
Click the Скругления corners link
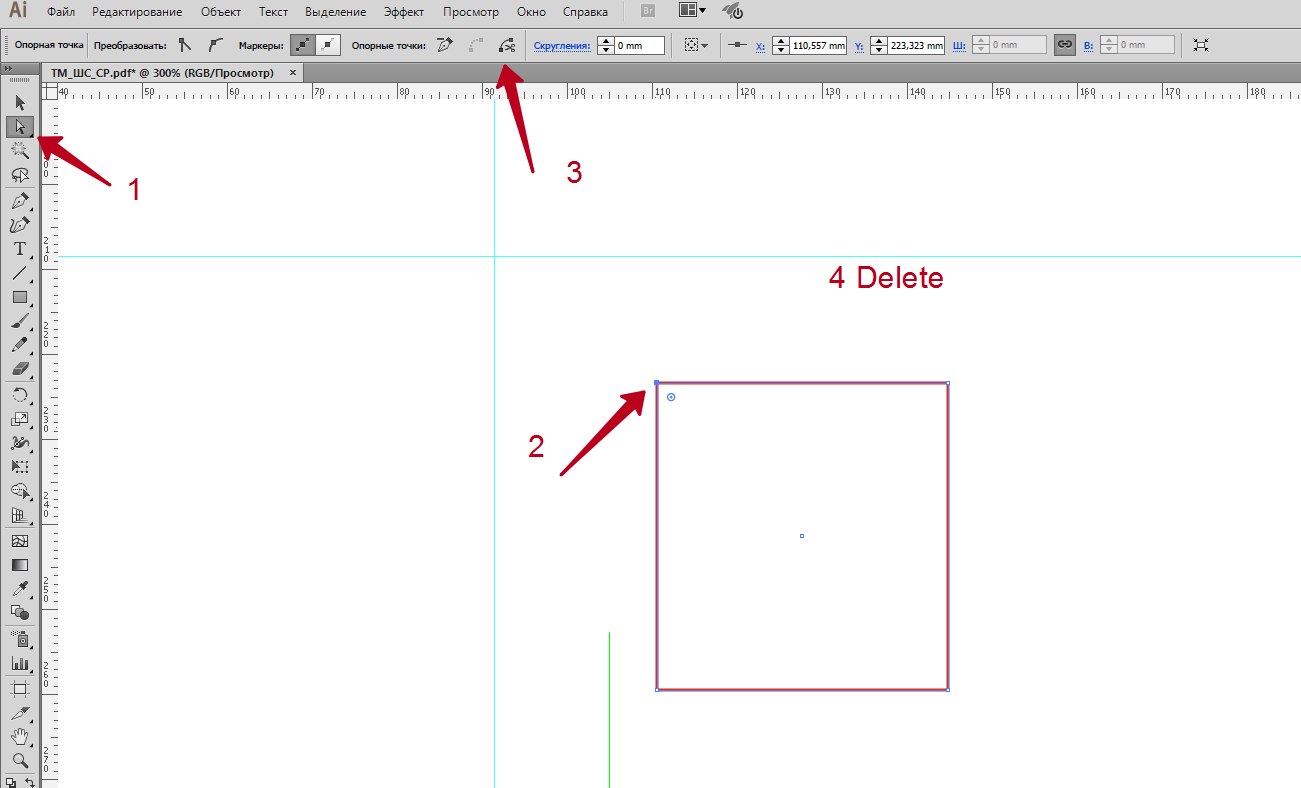(561, 46)
